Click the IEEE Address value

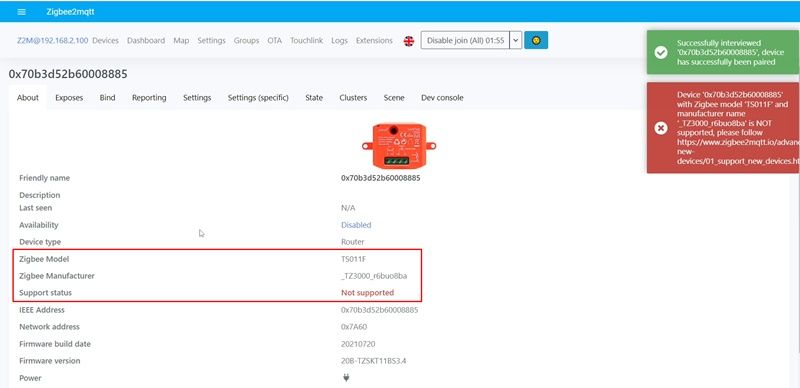pyautogui.click(x=380, y=310)
